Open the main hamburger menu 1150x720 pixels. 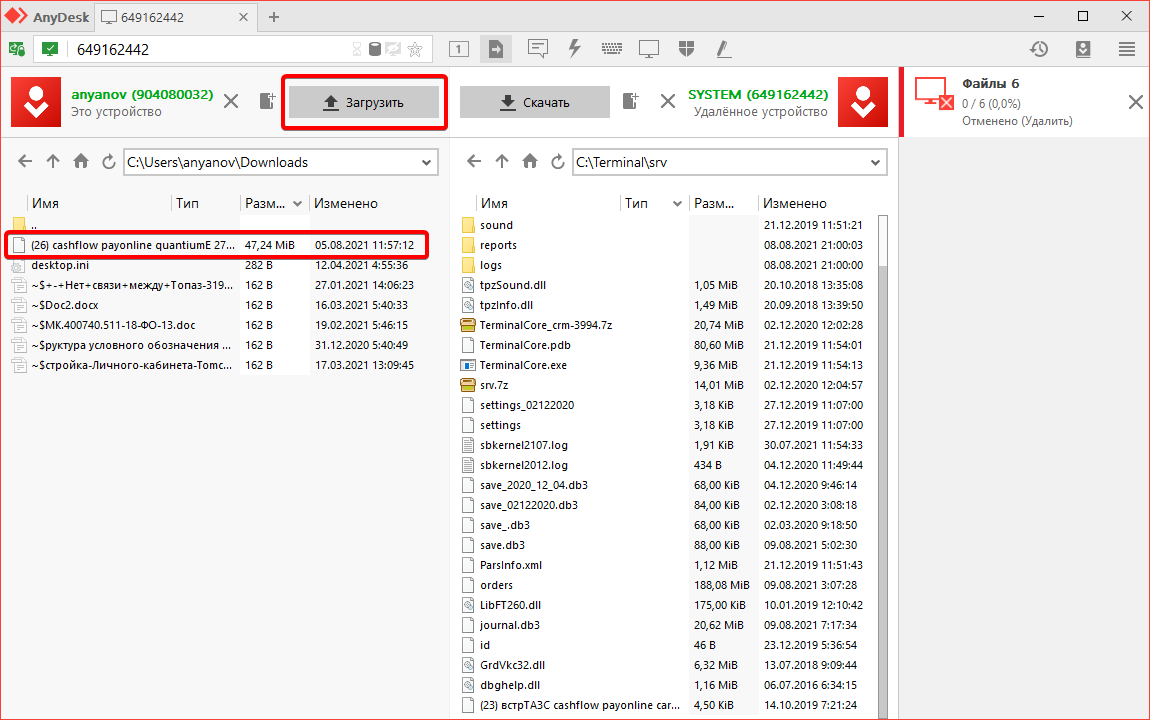(x=1127, y=49)
